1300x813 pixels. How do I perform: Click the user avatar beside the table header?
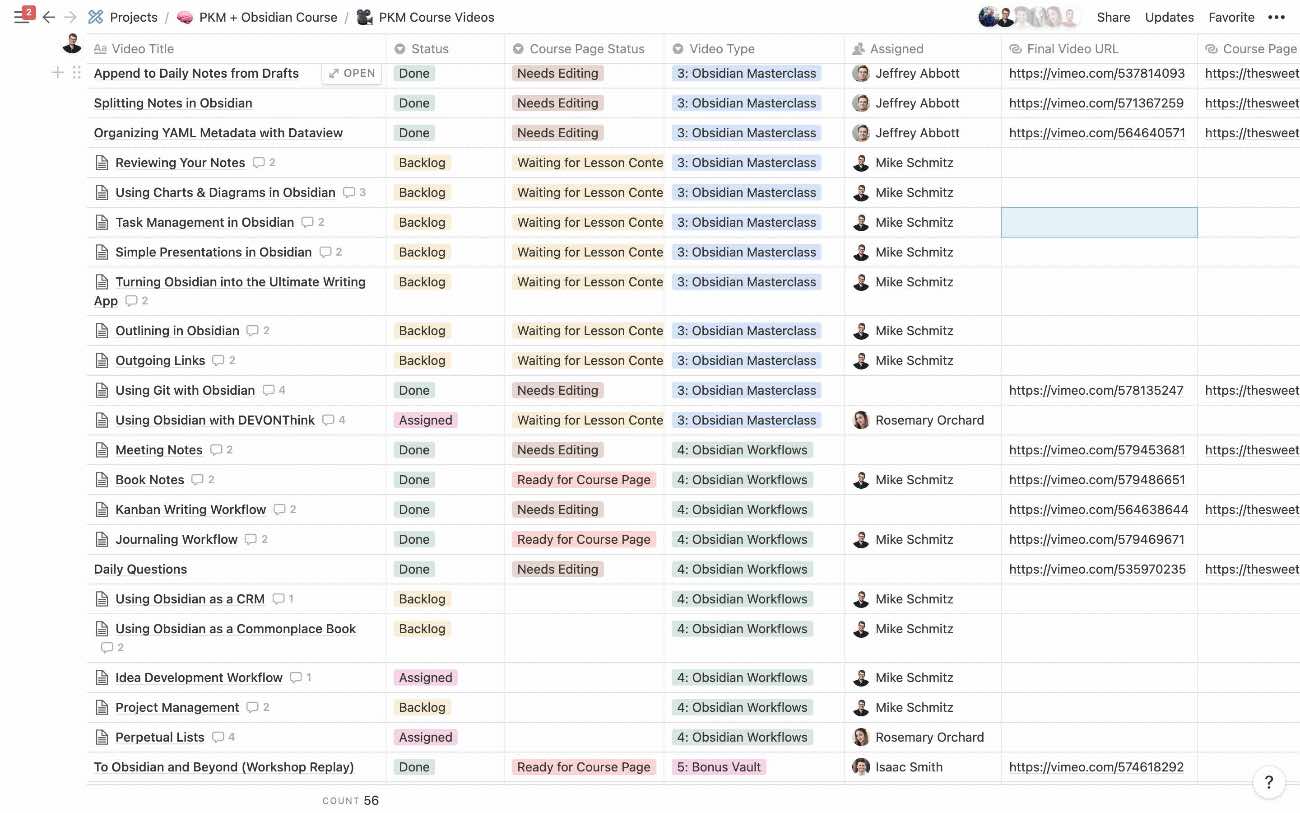click(x=72, y=43)
